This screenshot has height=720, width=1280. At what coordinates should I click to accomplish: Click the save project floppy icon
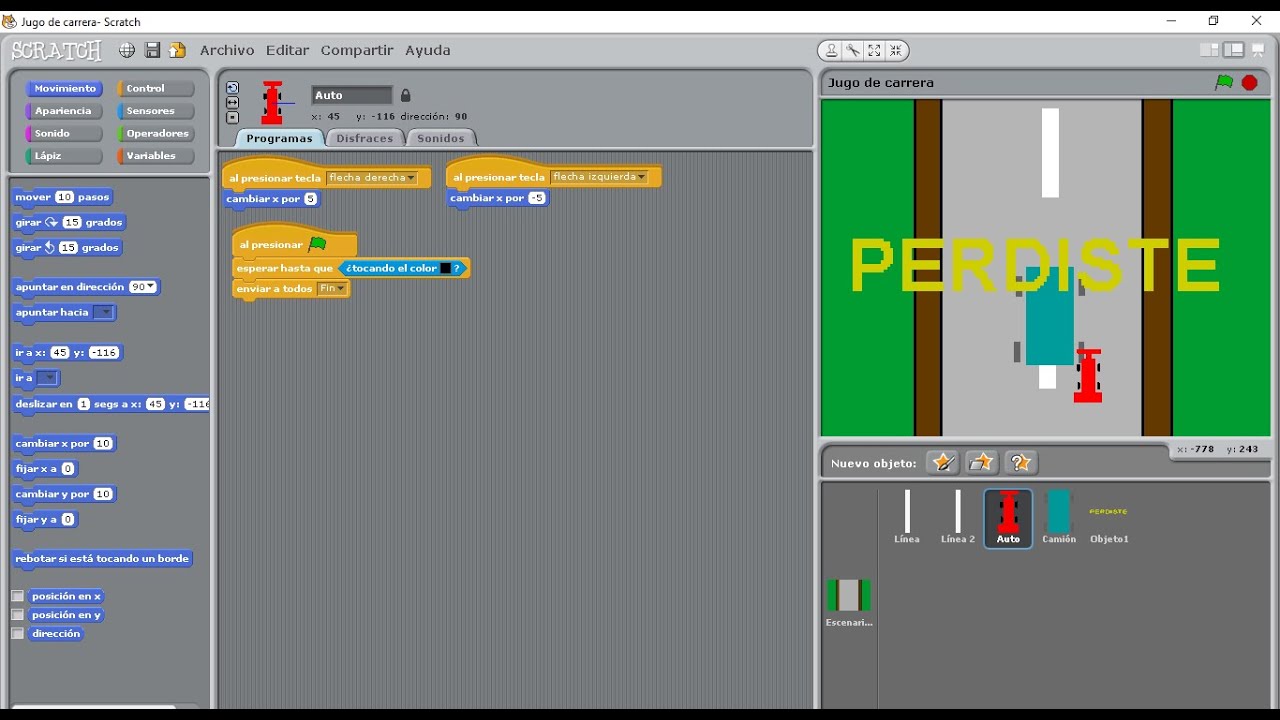[153, 50]
